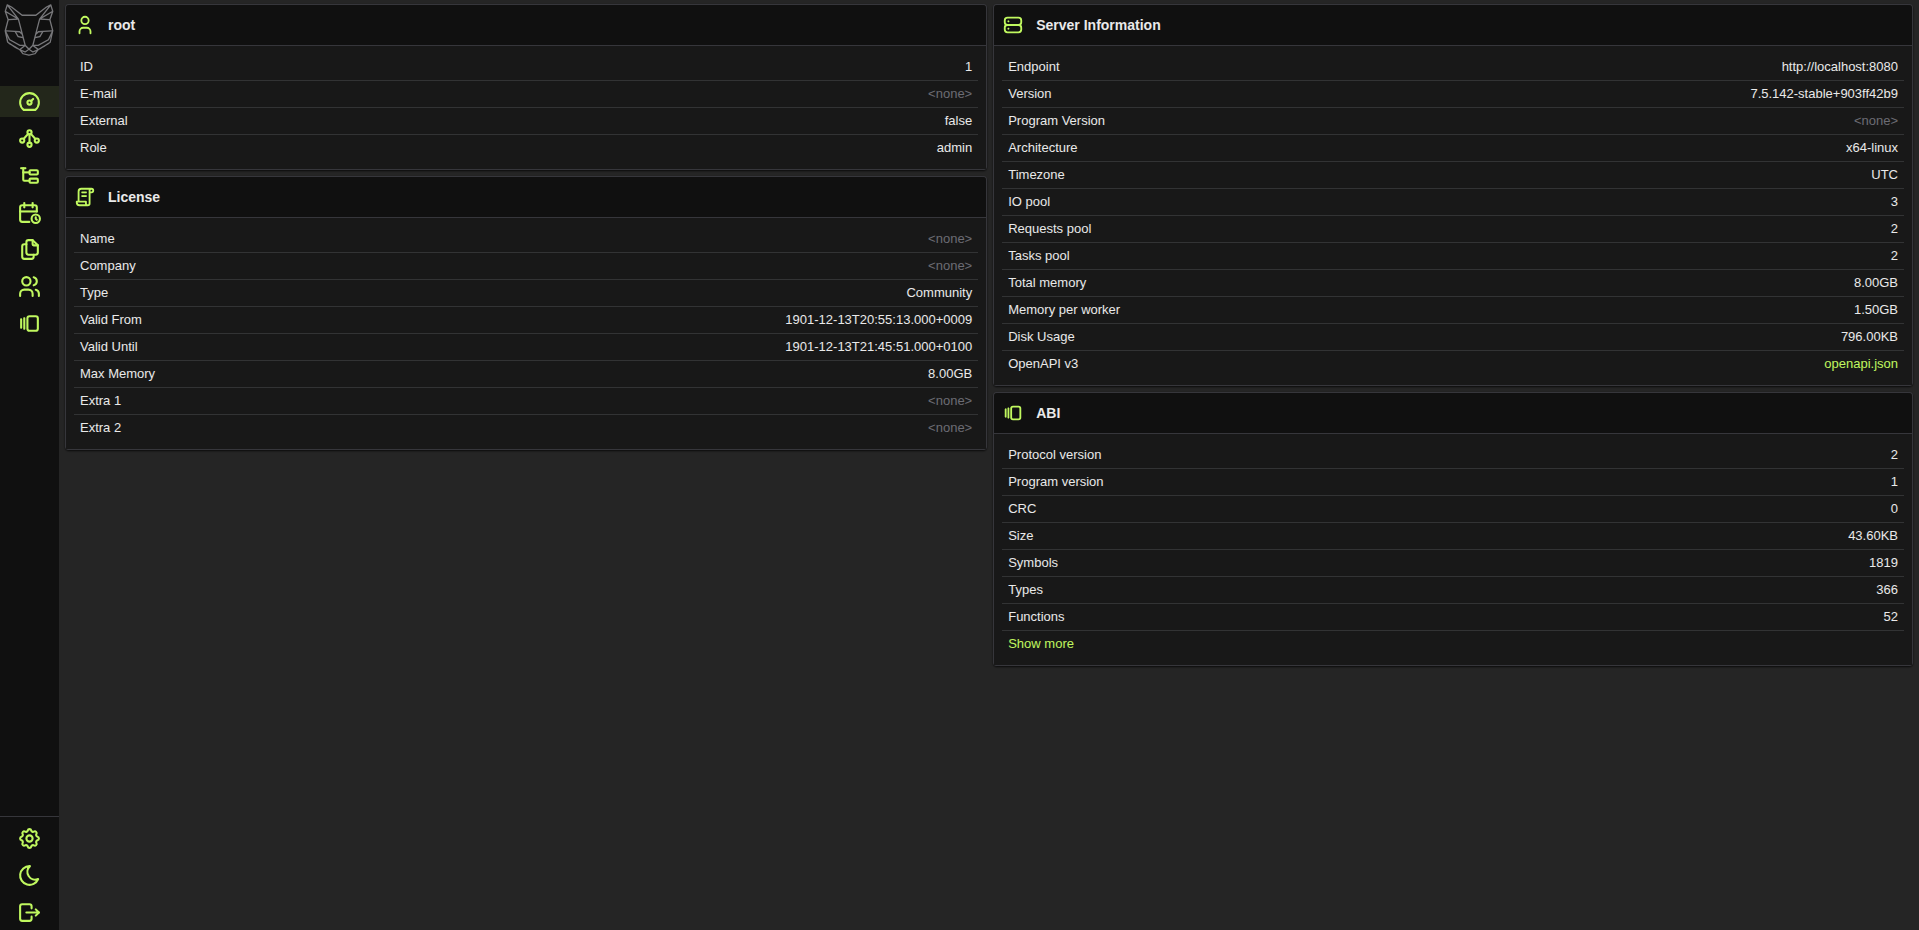This screenshot has height=930, width=1919.
Task: Open the openapi.json link
Action: pyautogui.click(x=1860, y=364)
